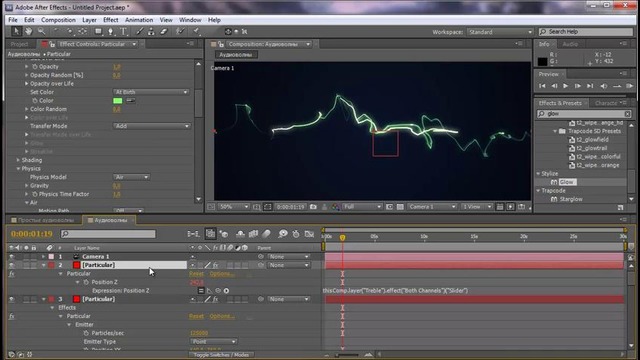Click the timeline layer search field
Screen dimensions: 640x360
[x=108, y=234]
